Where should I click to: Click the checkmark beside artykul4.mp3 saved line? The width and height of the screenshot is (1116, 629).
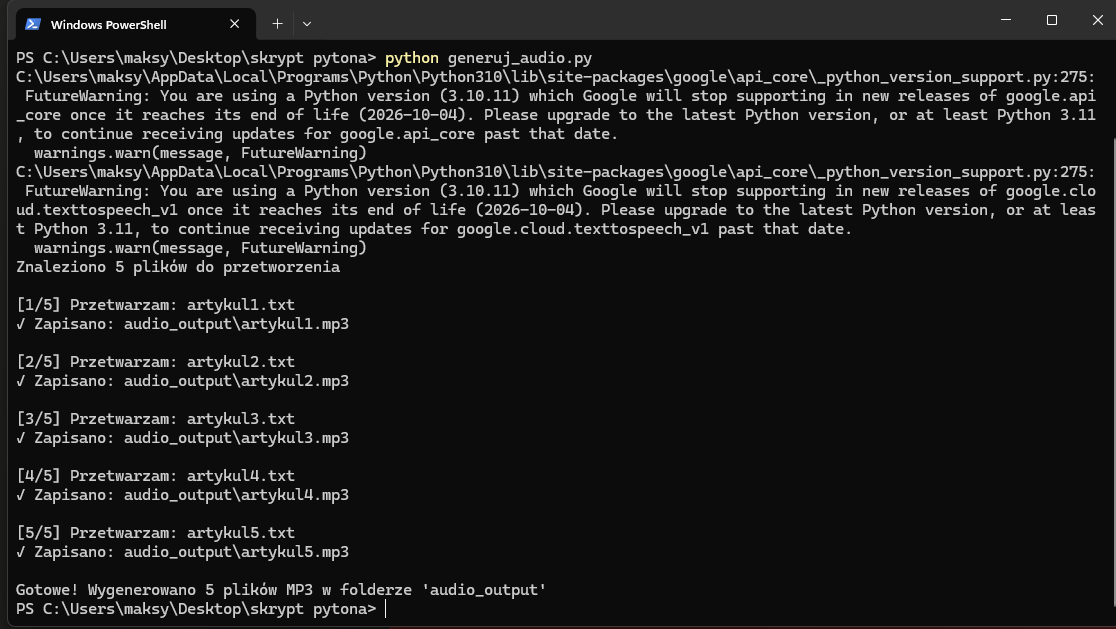pyautogui.click(x=22, y=494)
